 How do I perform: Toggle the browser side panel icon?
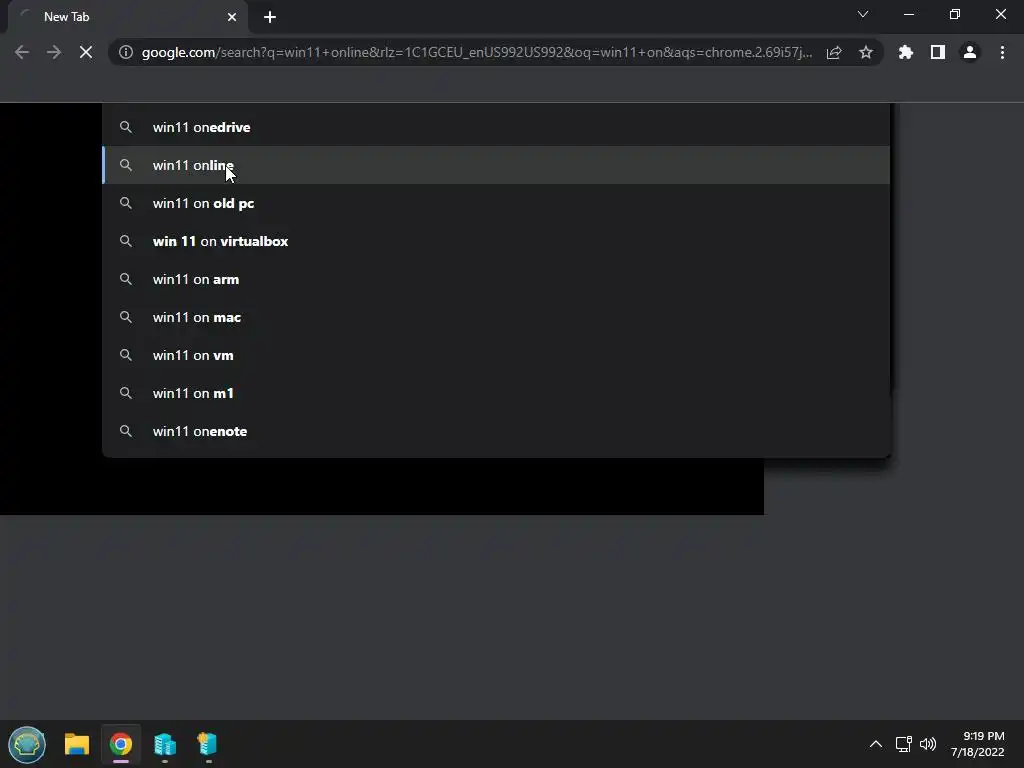coord(938,52)
